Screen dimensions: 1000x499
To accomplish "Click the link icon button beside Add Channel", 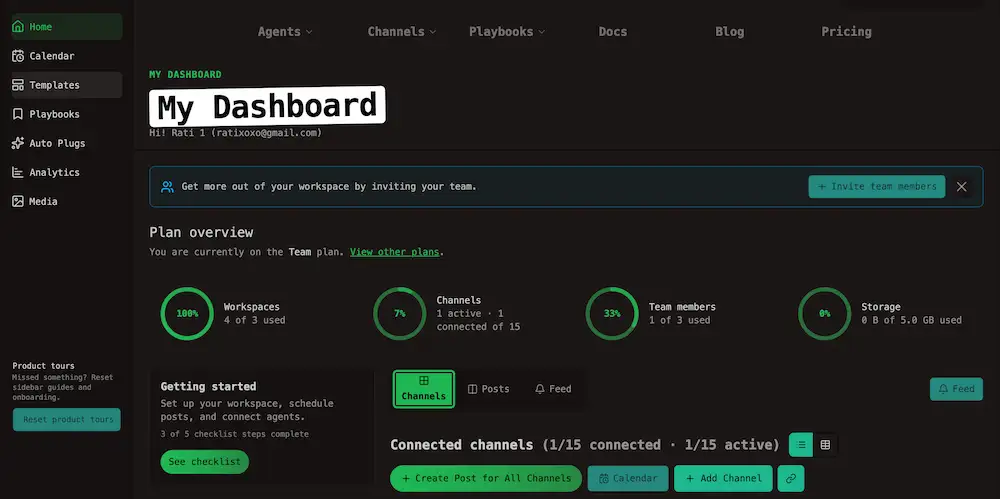I will (791, 479).
